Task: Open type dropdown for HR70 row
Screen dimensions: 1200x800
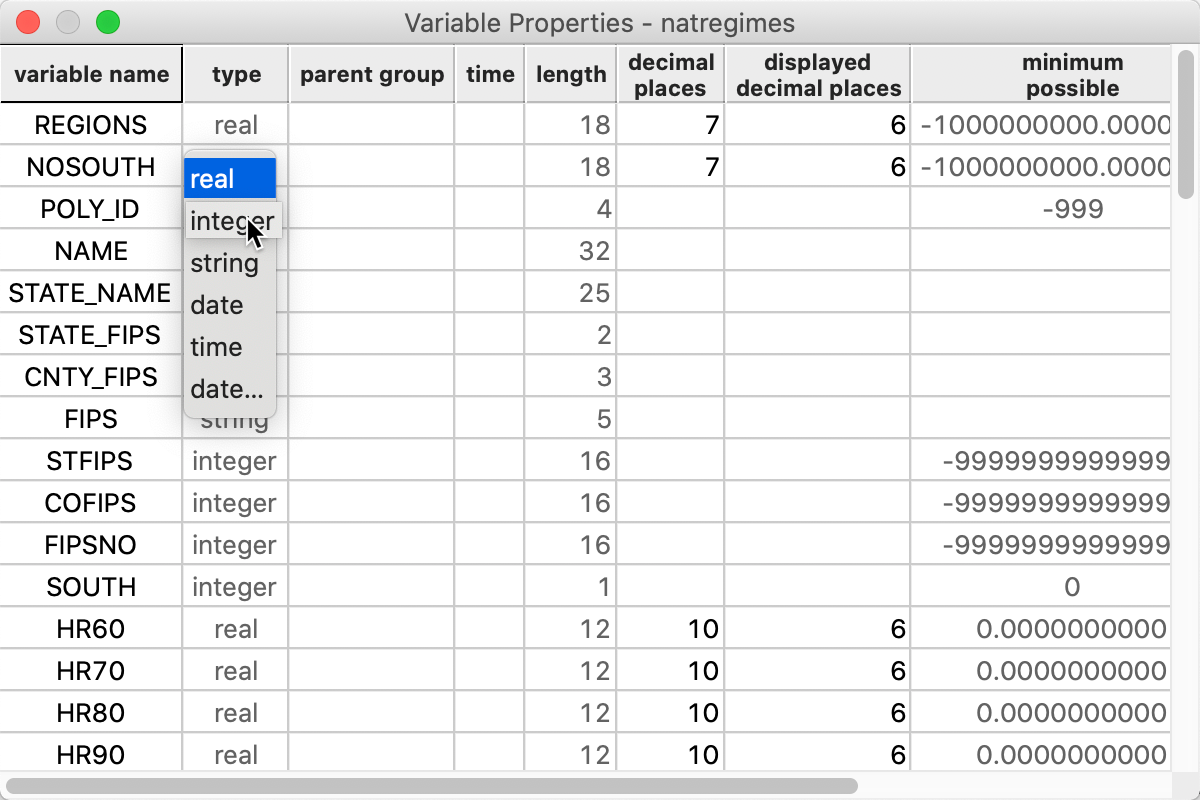Action: point(236,671)
